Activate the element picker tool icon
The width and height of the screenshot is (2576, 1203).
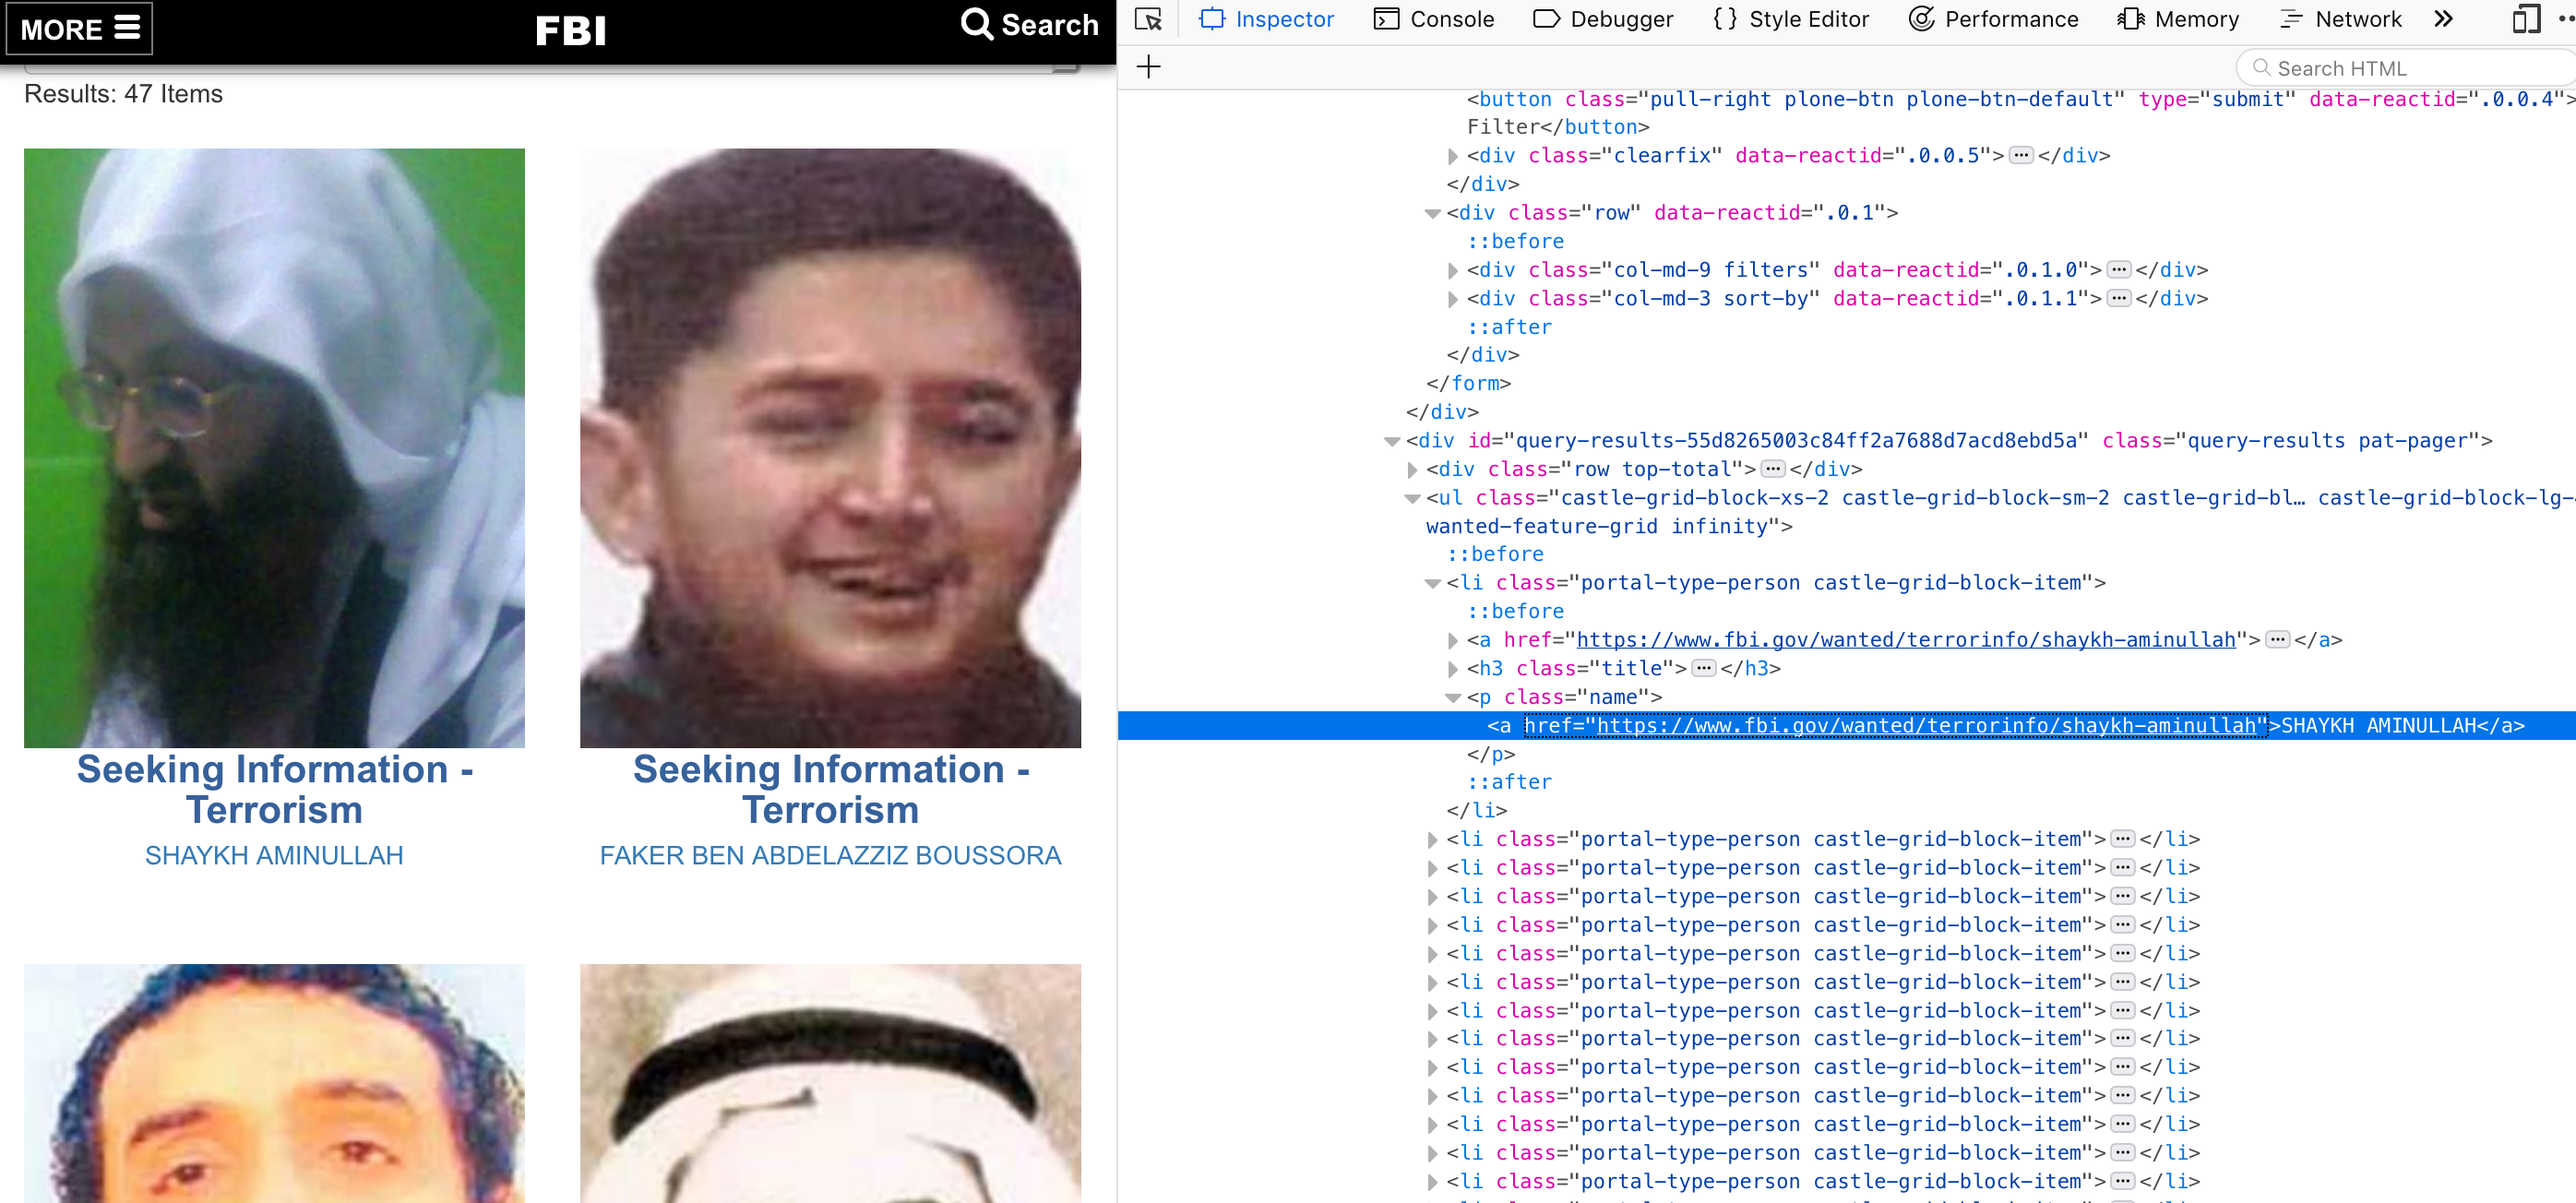(1148, 19)
